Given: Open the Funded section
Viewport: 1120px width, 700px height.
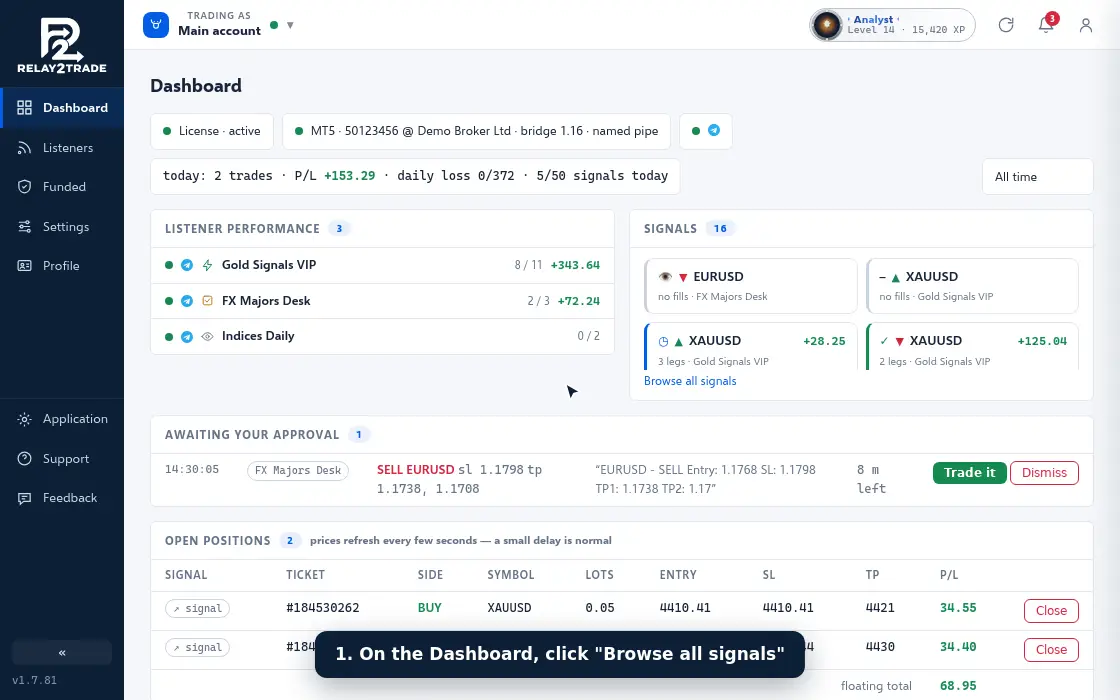Looking at the screenshot, I should (x=62, y=187).
